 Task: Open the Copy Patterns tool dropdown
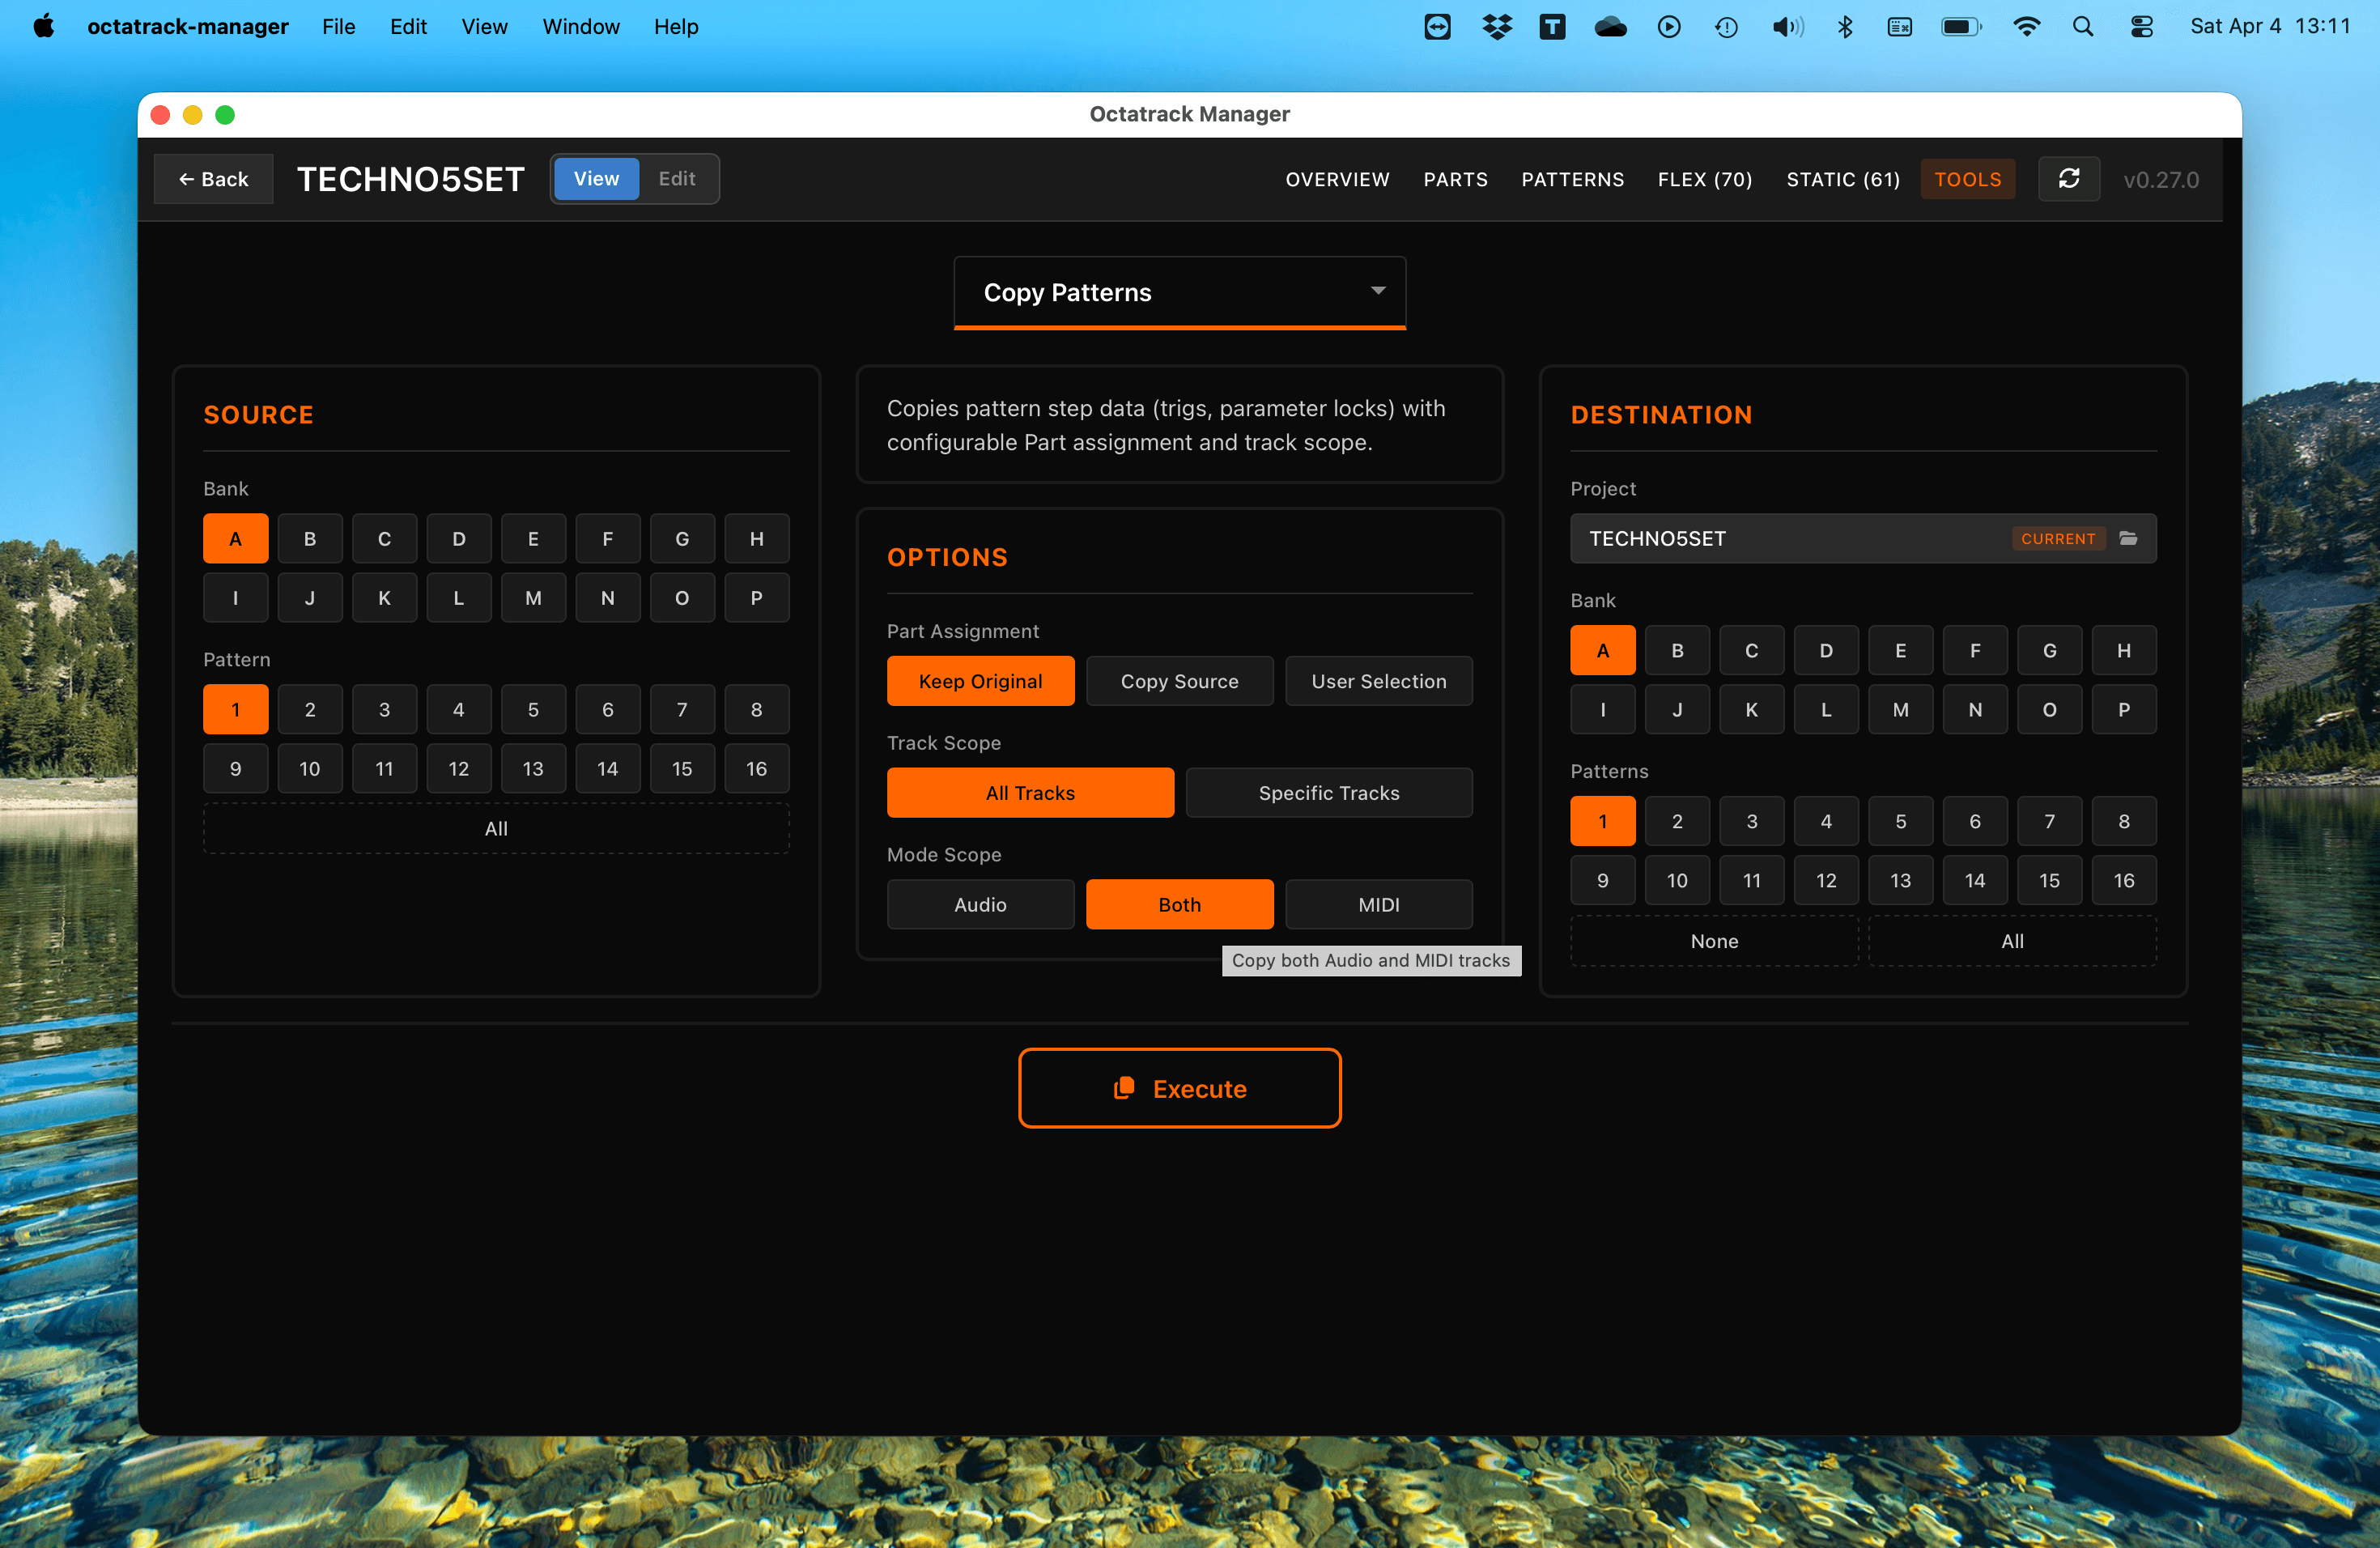pos(1179,292)
